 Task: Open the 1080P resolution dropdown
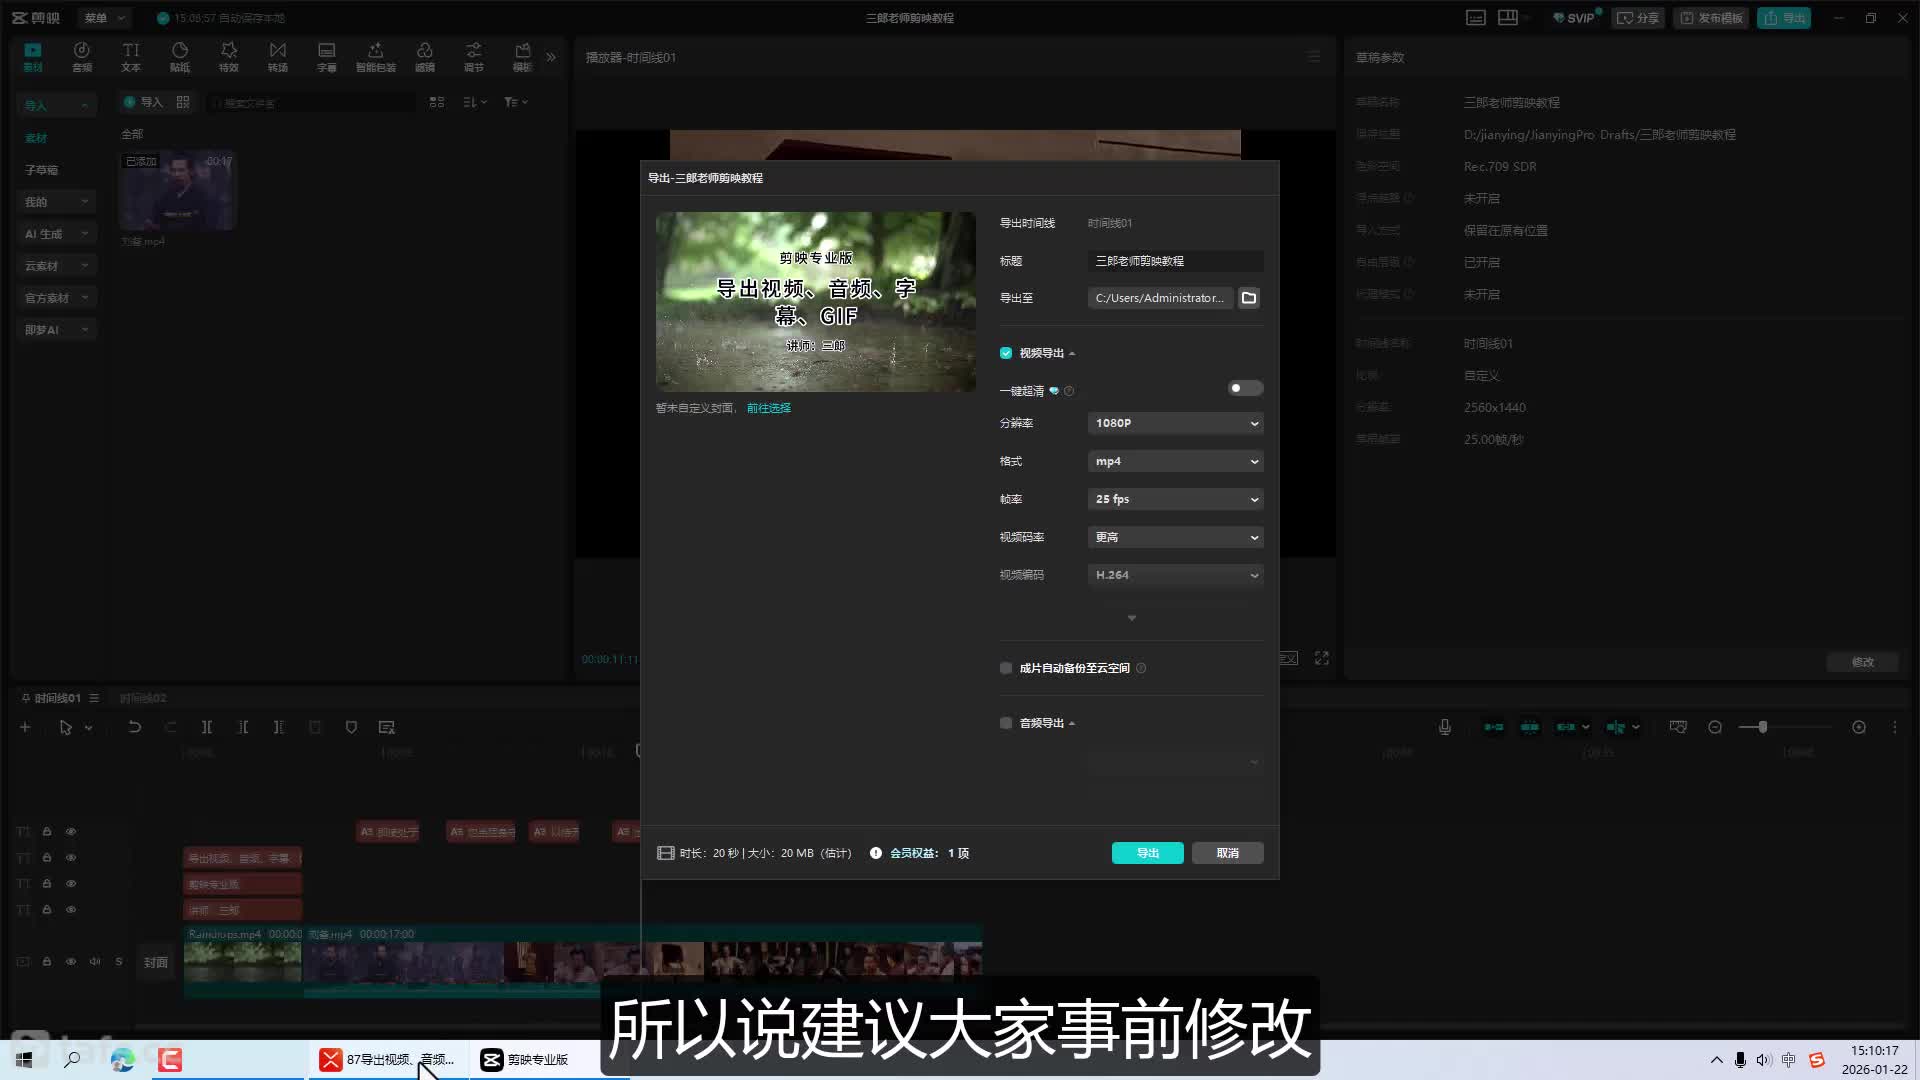click(x=1175, y=423)
